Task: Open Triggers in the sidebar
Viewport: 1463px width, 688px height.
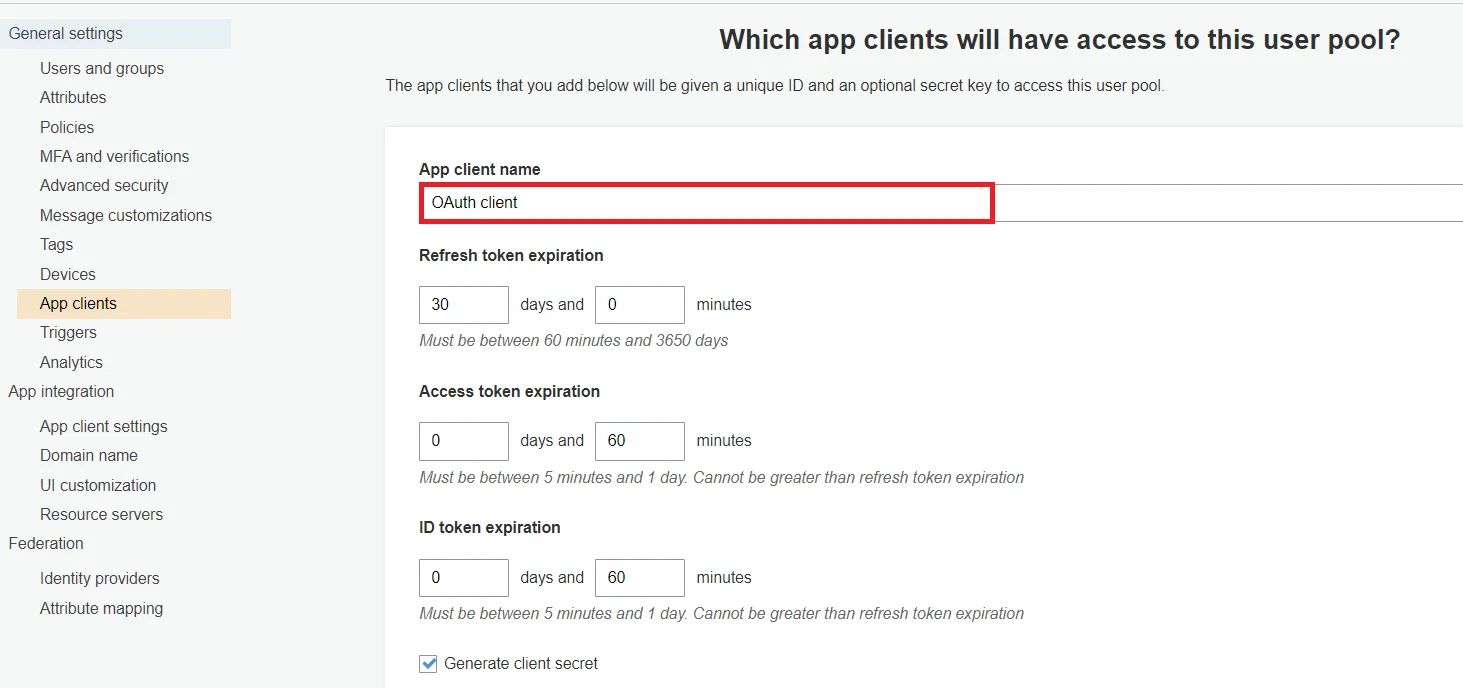Action: click(x=68, y=333)
